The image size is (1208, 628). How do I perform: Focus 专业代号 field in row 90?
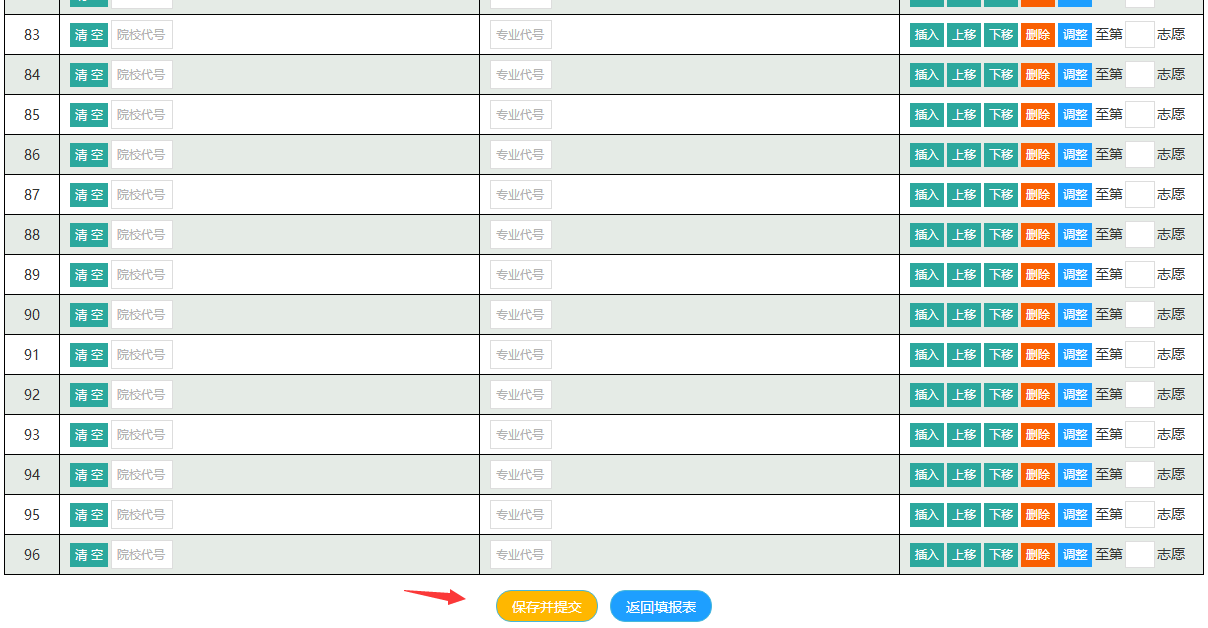521,315
